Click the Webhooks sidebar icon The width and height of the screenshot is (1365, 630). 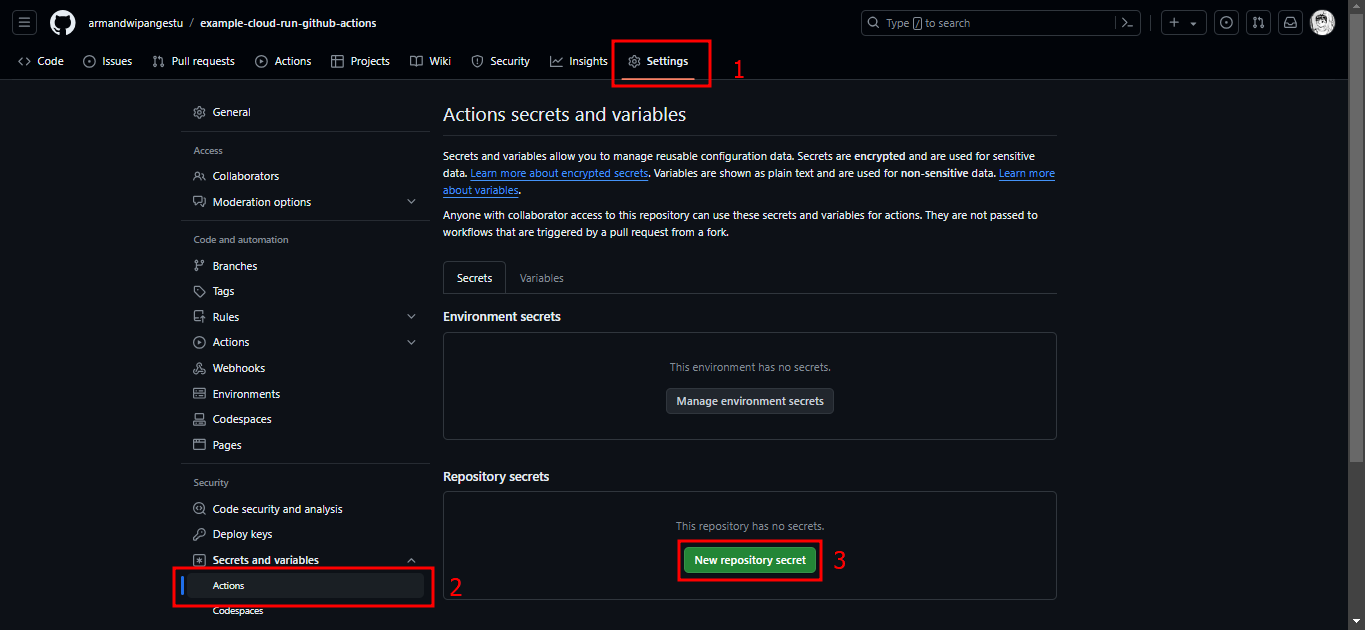(x=199, y=368)
